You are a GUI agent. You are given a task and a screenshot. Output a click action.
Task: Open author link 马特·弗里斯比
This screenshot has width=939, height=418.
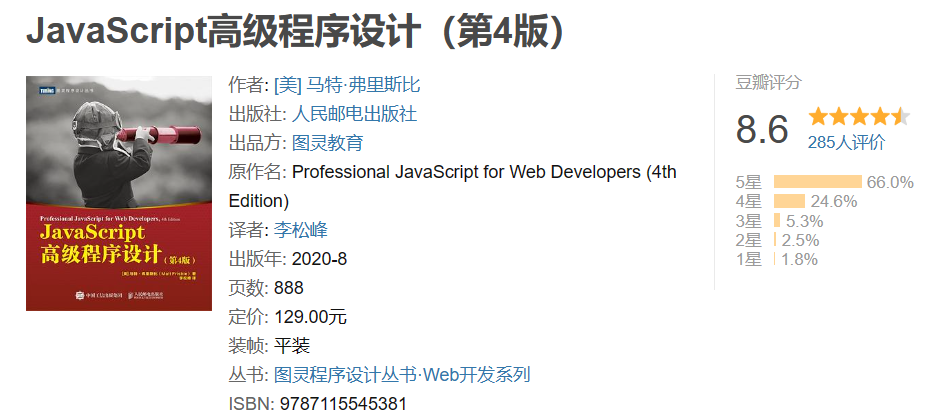pos(347,85)
